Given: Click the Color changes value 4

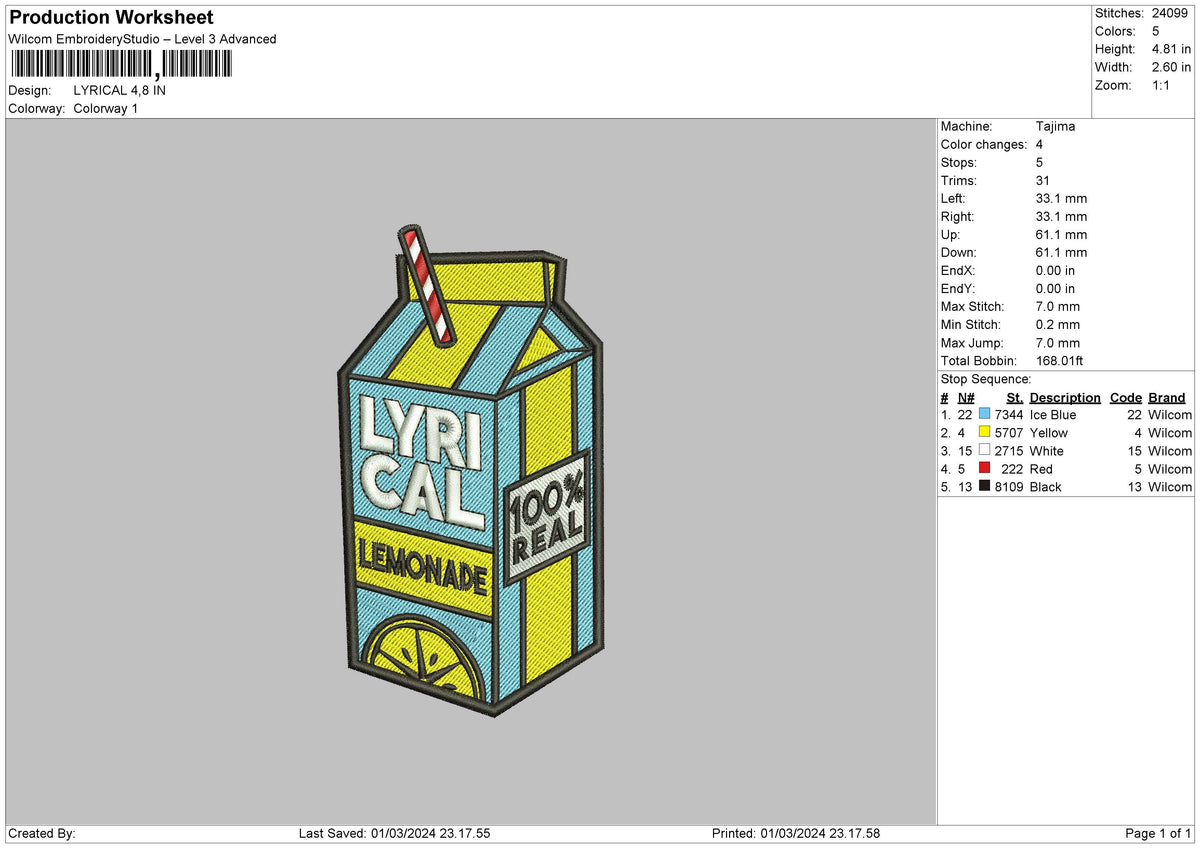Looking at the screenshot, I should (1041, 144).
